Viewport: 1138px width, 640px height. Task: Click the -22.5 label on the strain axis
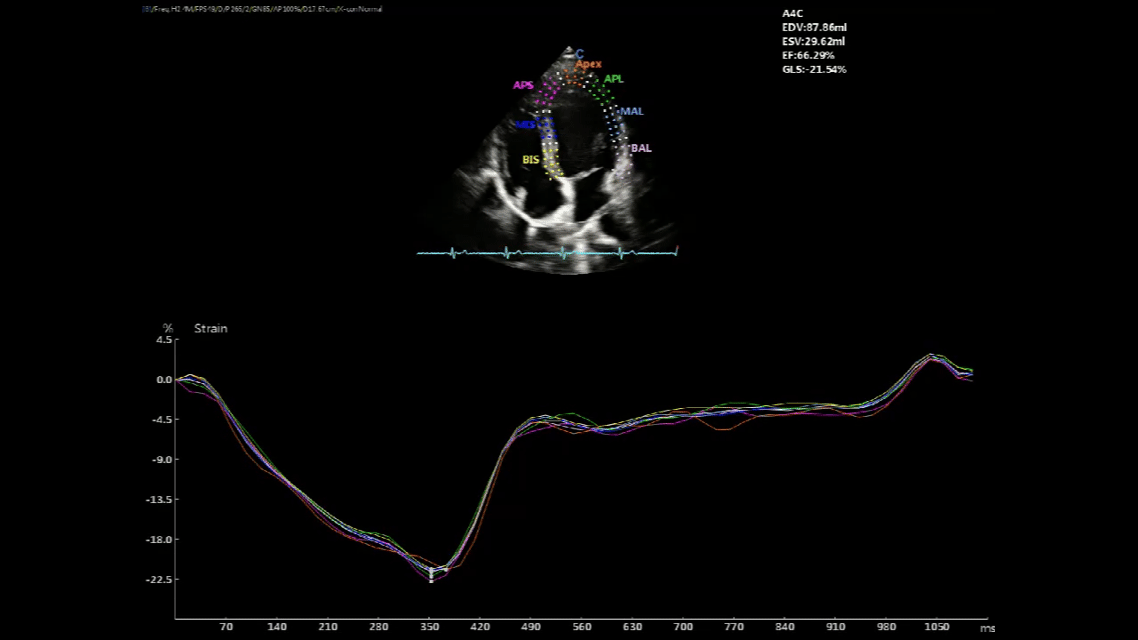tap(159, 580)
